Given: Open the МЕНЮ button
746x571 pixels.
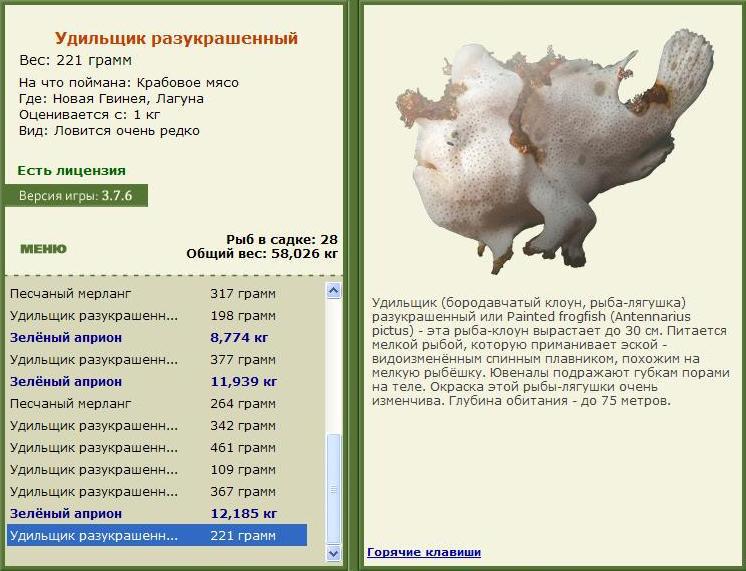Looking at the screenshot, I should (43, 249).
